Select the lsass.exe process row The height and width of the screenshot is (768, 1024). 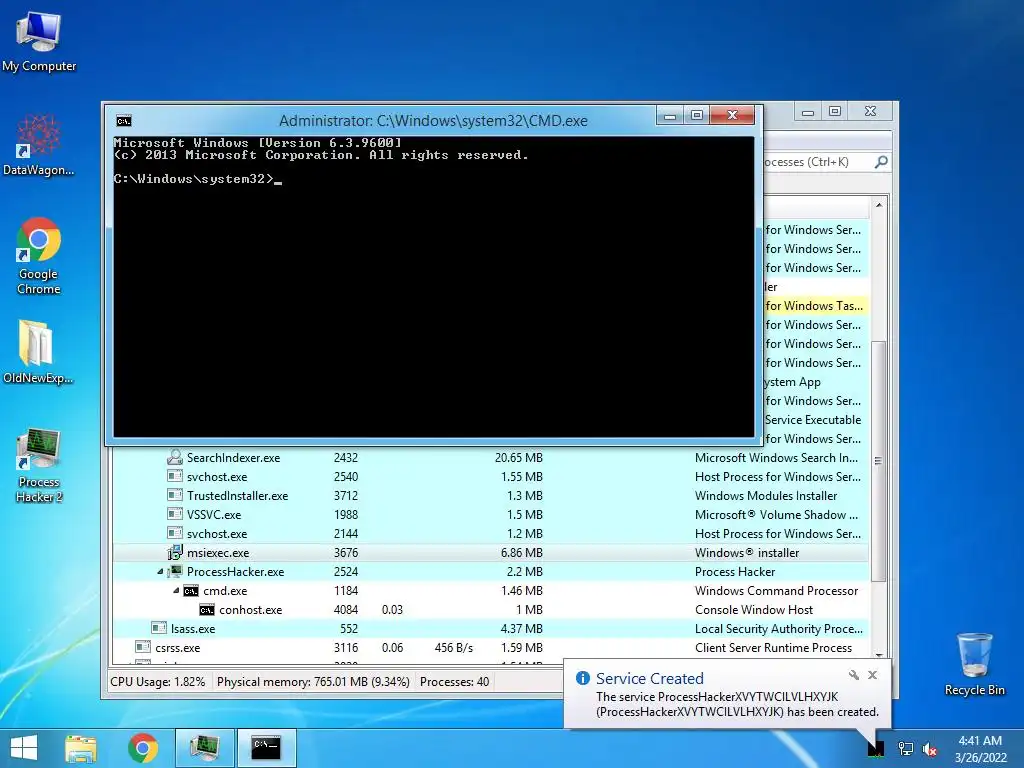(x=490, y=629)
